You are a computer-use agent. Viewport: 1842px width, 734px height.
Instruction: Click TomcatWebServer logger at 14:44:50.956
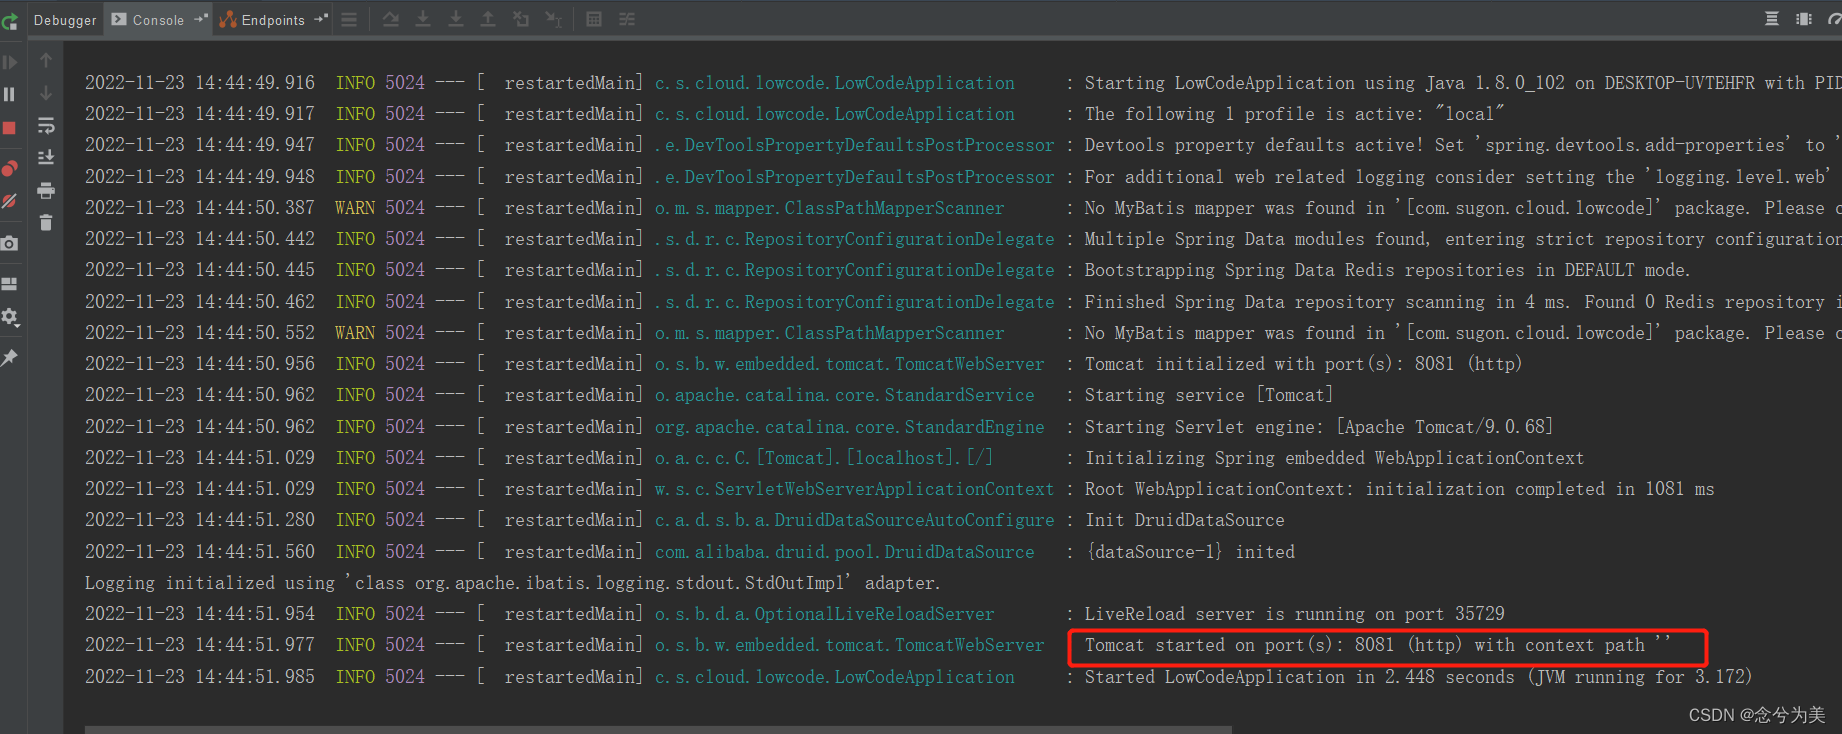coord(849,364)
